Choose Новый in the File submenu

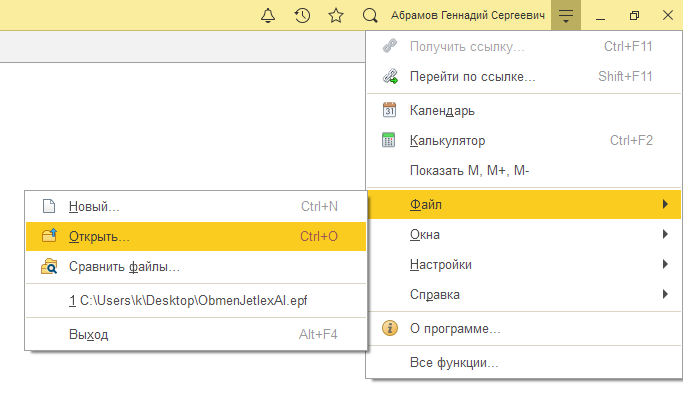196,206
